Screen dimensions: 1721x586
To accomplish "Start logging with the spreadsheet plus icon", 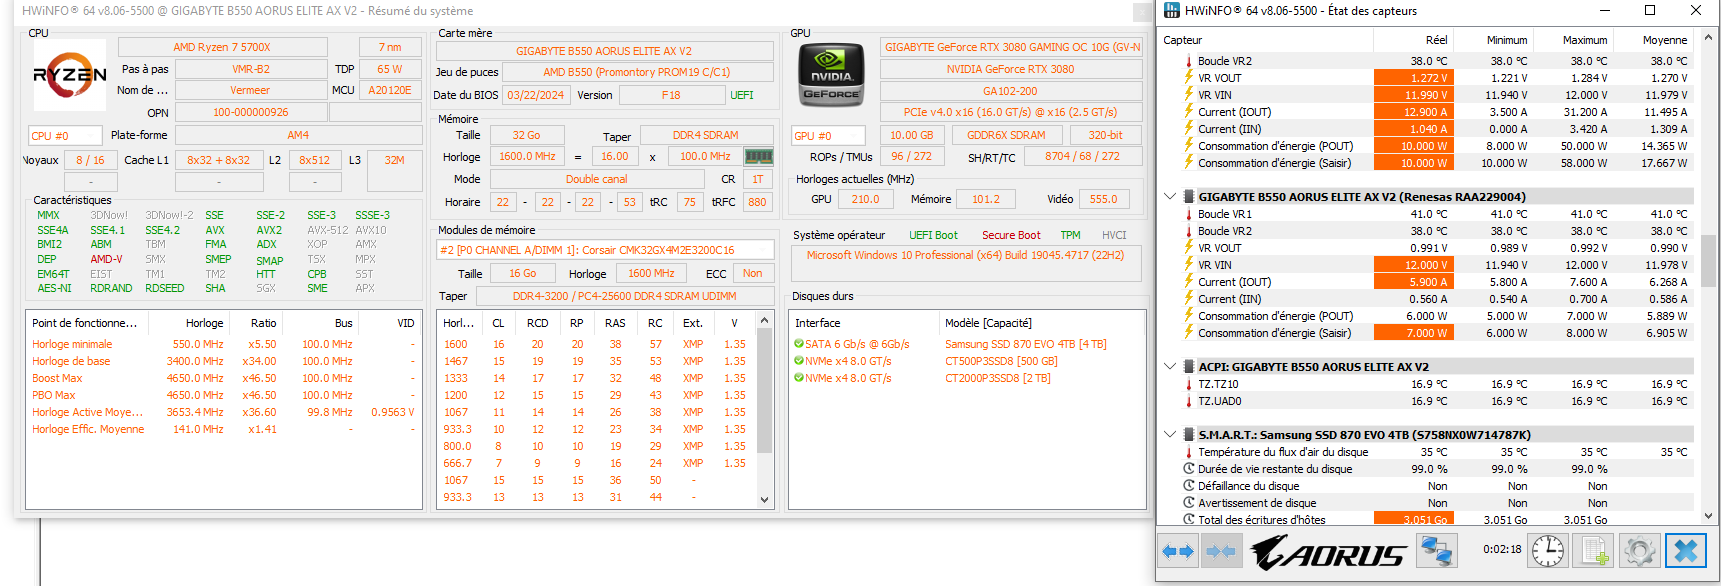I will coord(1594,551).
